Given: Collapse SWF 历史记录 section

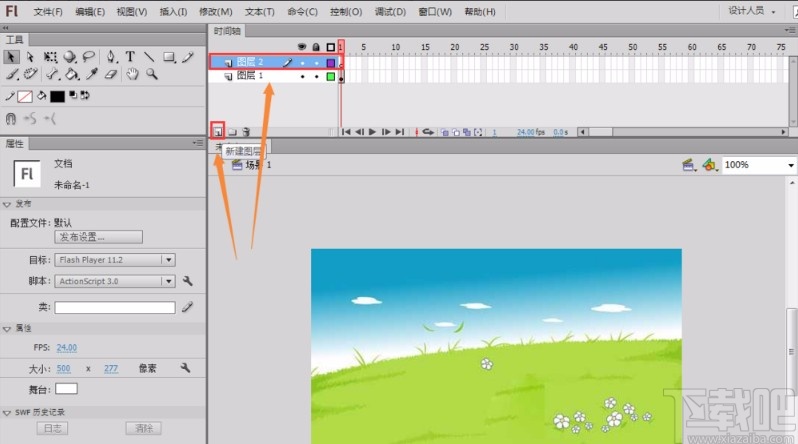Looking at the screenshot, I should [x=7, y=413].
